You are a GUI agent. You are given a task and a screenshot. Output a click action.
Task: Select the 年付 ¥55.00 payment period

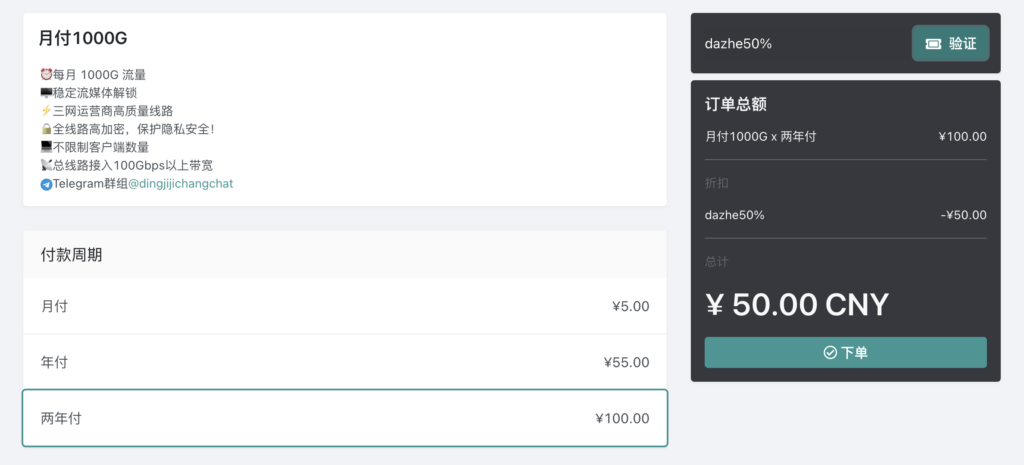click(x=345, y=362)
